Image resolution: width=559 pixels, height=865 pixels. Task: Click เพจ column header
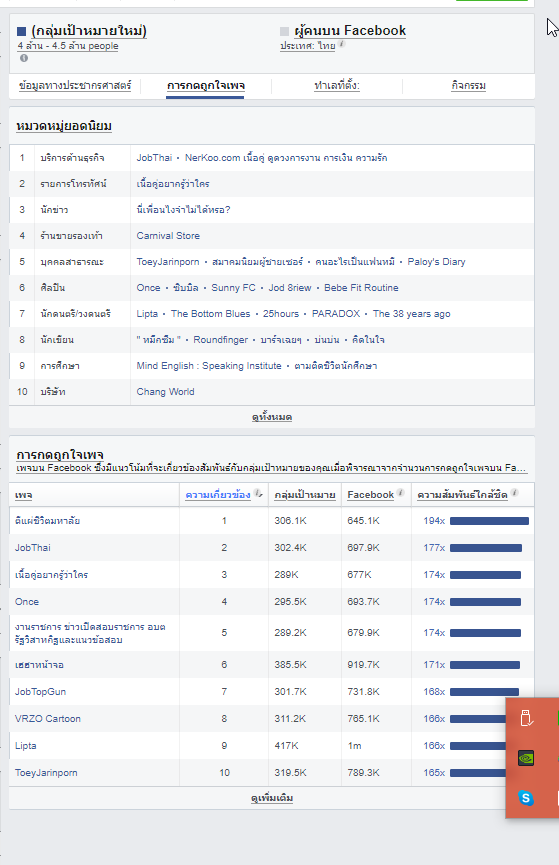coord(23,495)
